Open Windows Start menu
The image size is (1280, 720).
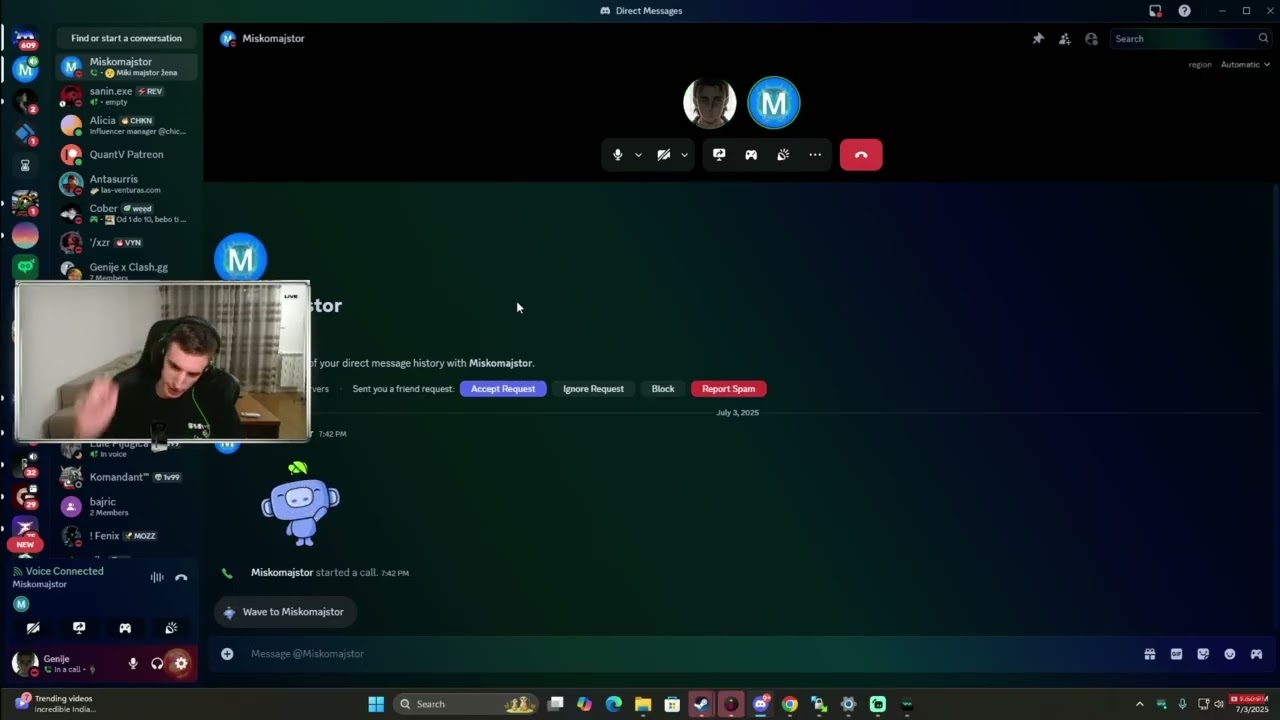click(x=376, y=704)
